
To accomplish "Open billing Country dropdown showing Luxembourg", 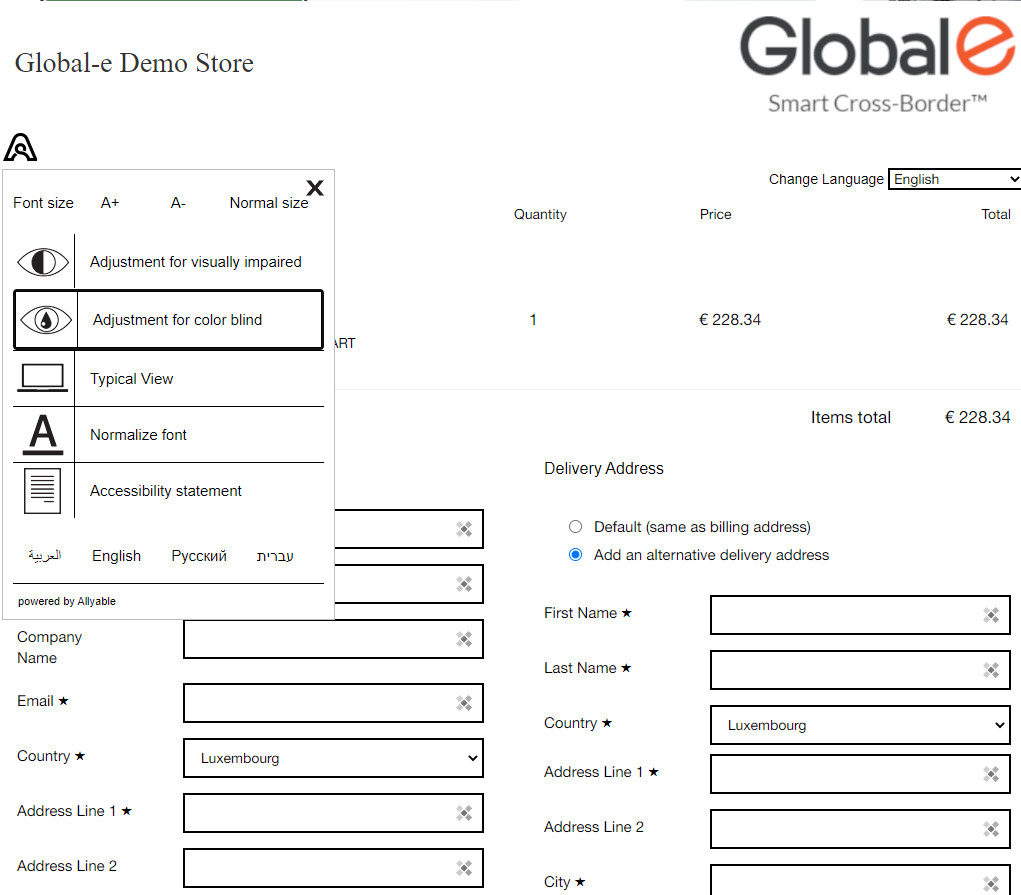I will click(333, 758).
